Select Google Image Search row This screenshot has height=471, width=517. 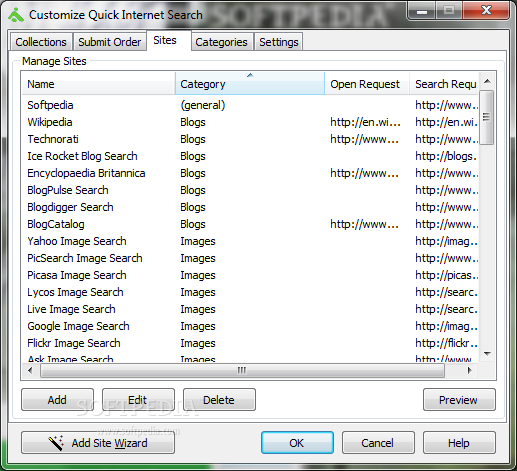click(251, 326)
